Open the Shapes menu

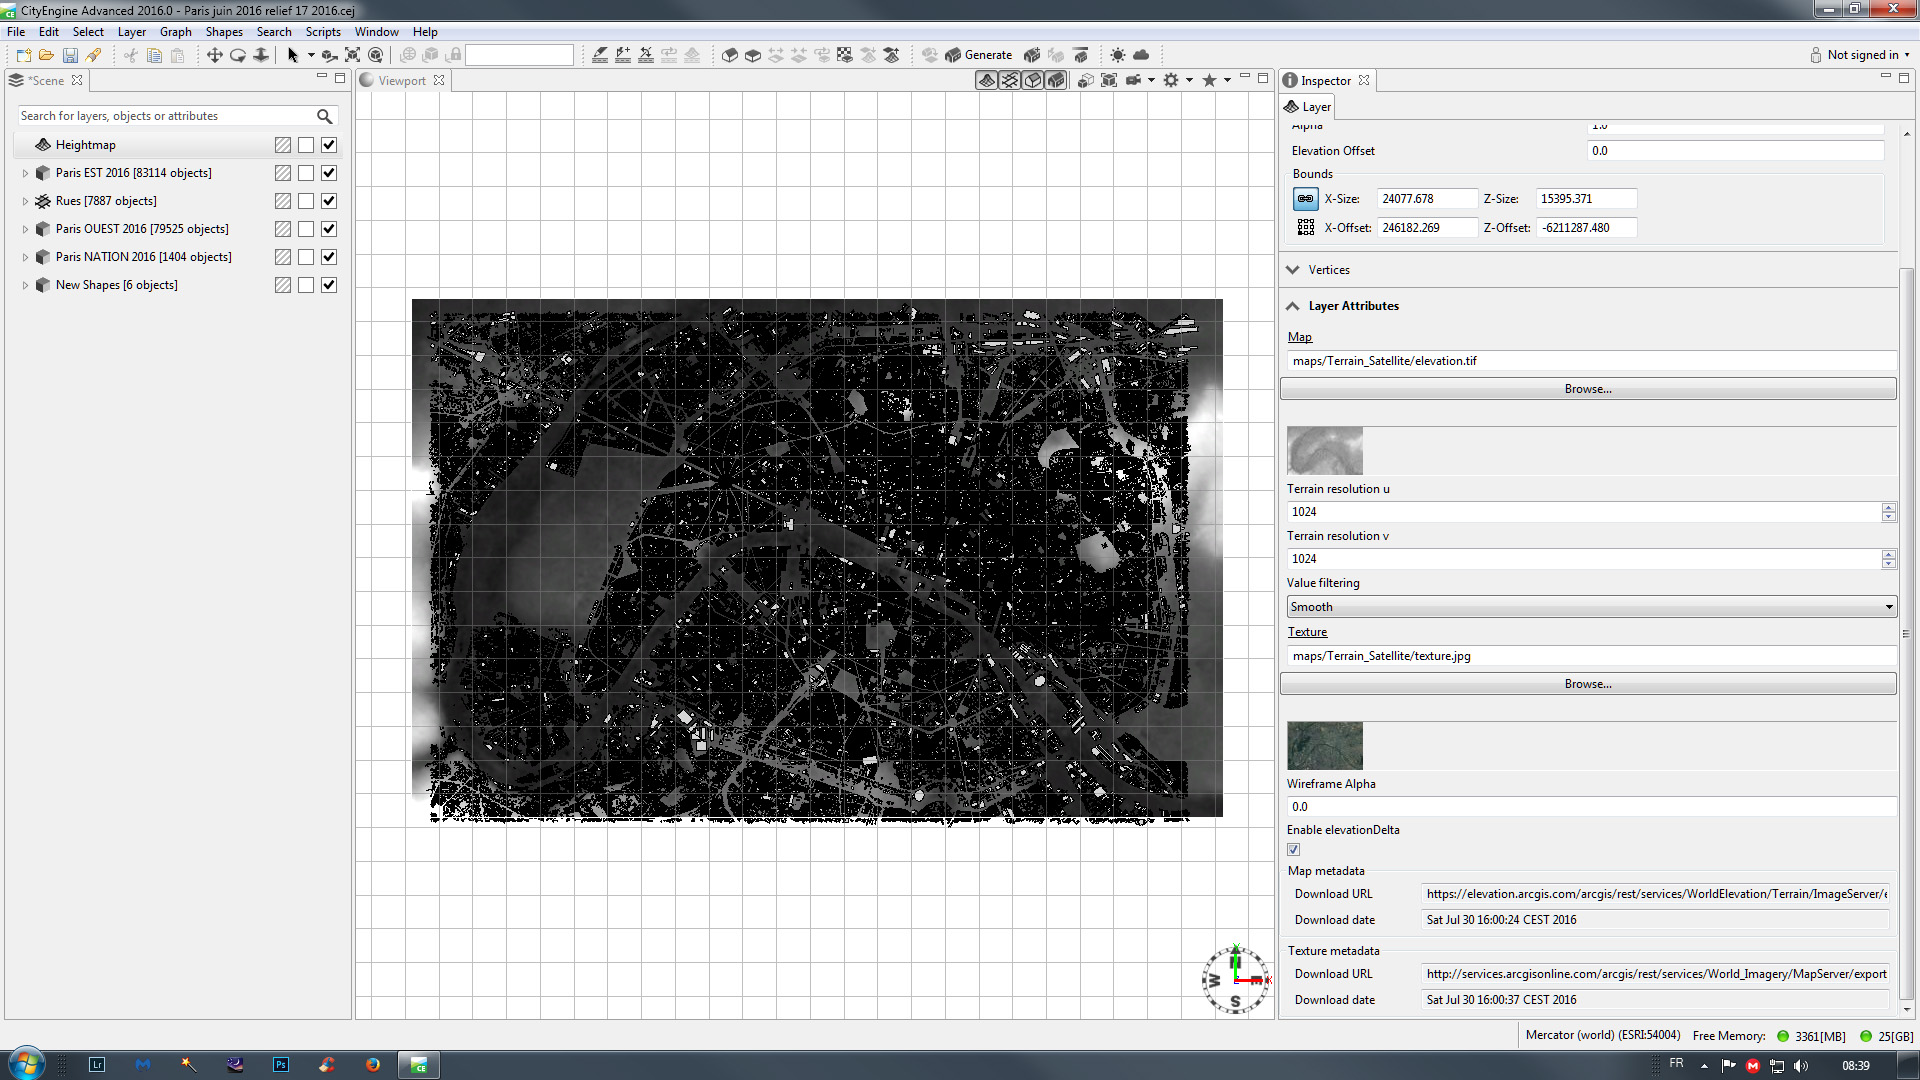(x=224, y=32)
